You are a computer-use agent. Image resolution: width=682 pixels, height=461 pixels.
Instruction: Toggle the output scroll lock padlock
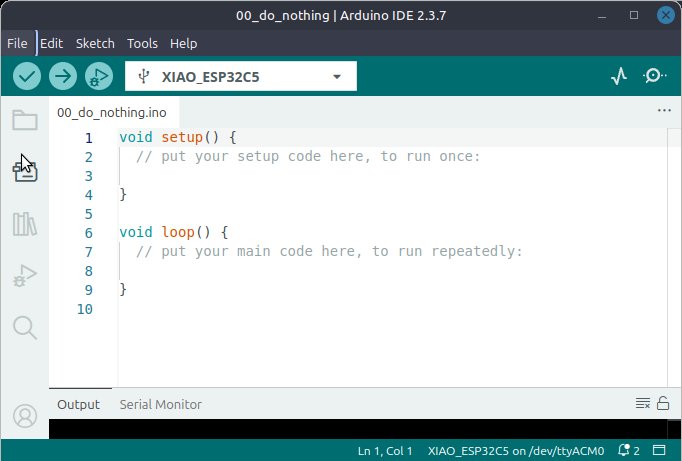click(x=663, y=404)
